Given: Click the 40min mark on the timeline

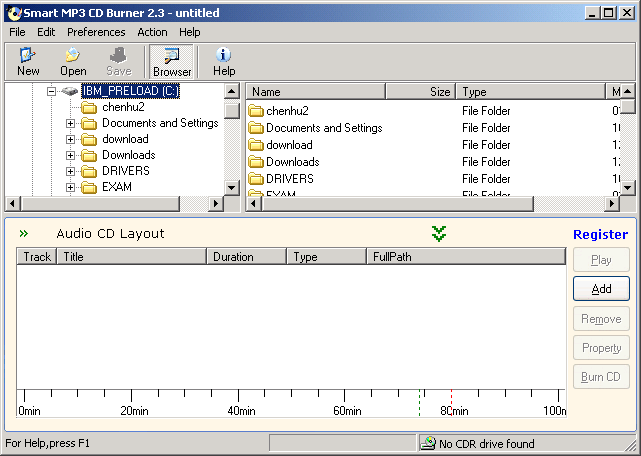Looking at the screenshot, I should pyautogui.click(x=241, y=411).
